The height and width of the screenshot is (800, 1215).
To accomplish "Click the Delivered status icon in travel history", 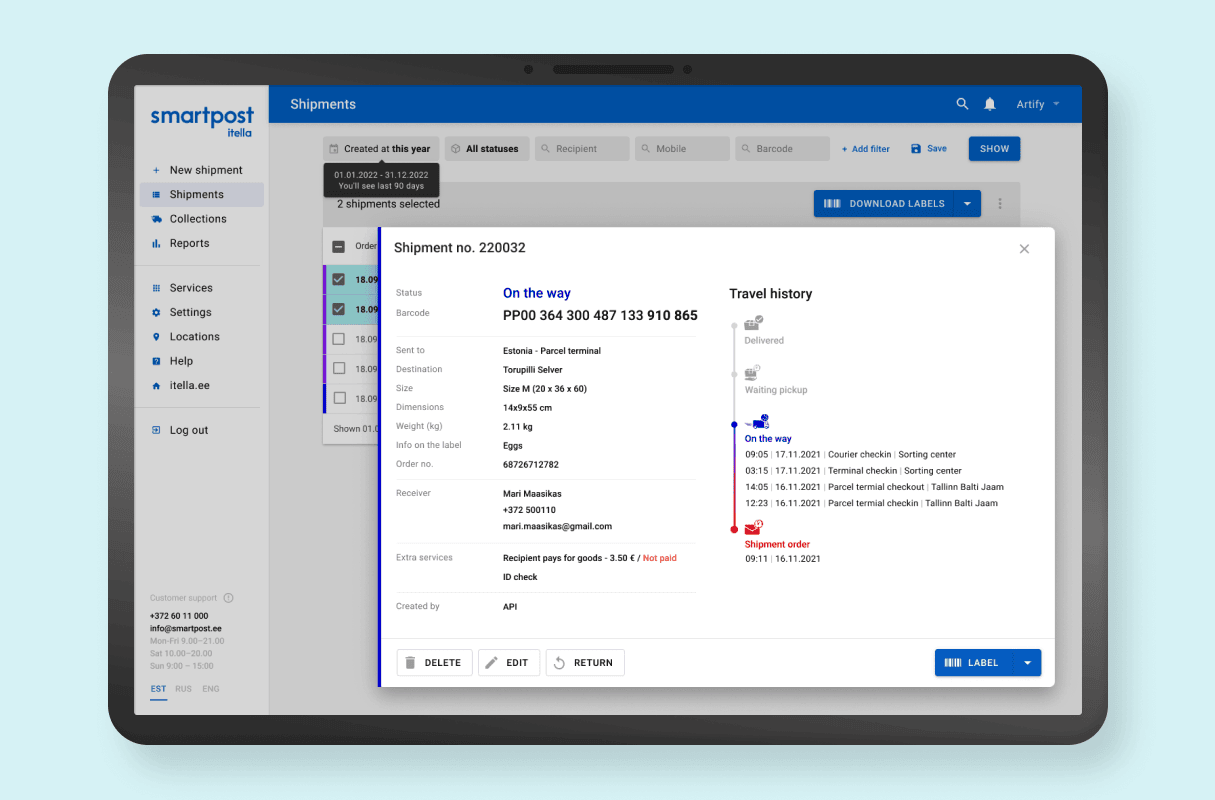I will click(x=754, y=323).
